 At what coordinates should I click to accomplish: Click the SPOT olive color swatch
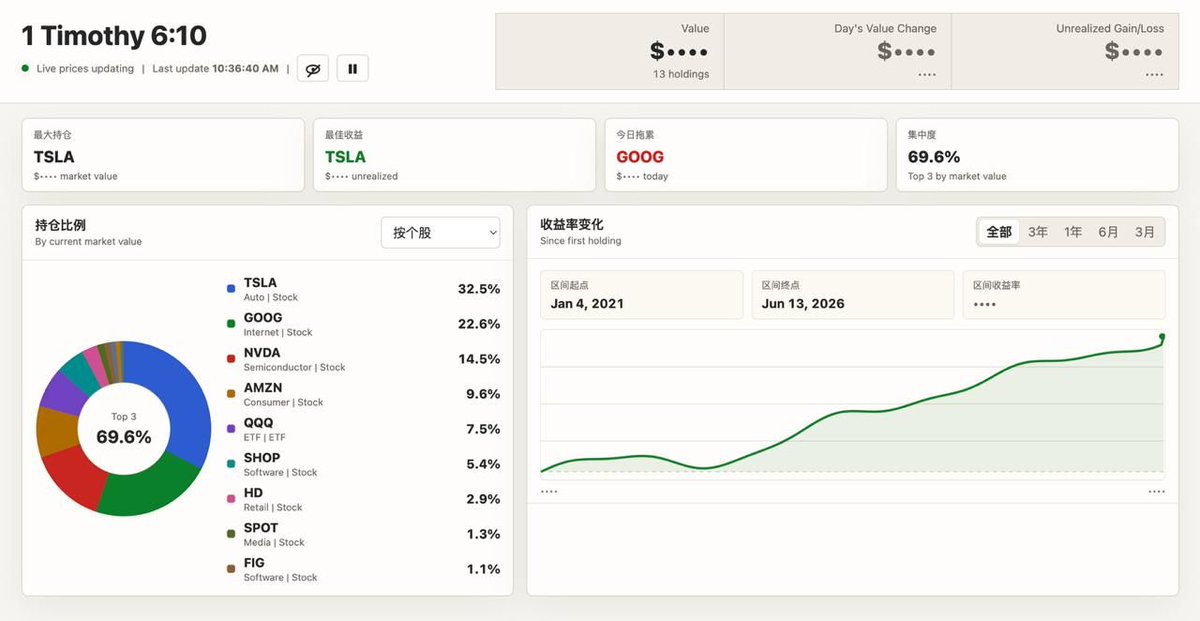tap(231, 534)
